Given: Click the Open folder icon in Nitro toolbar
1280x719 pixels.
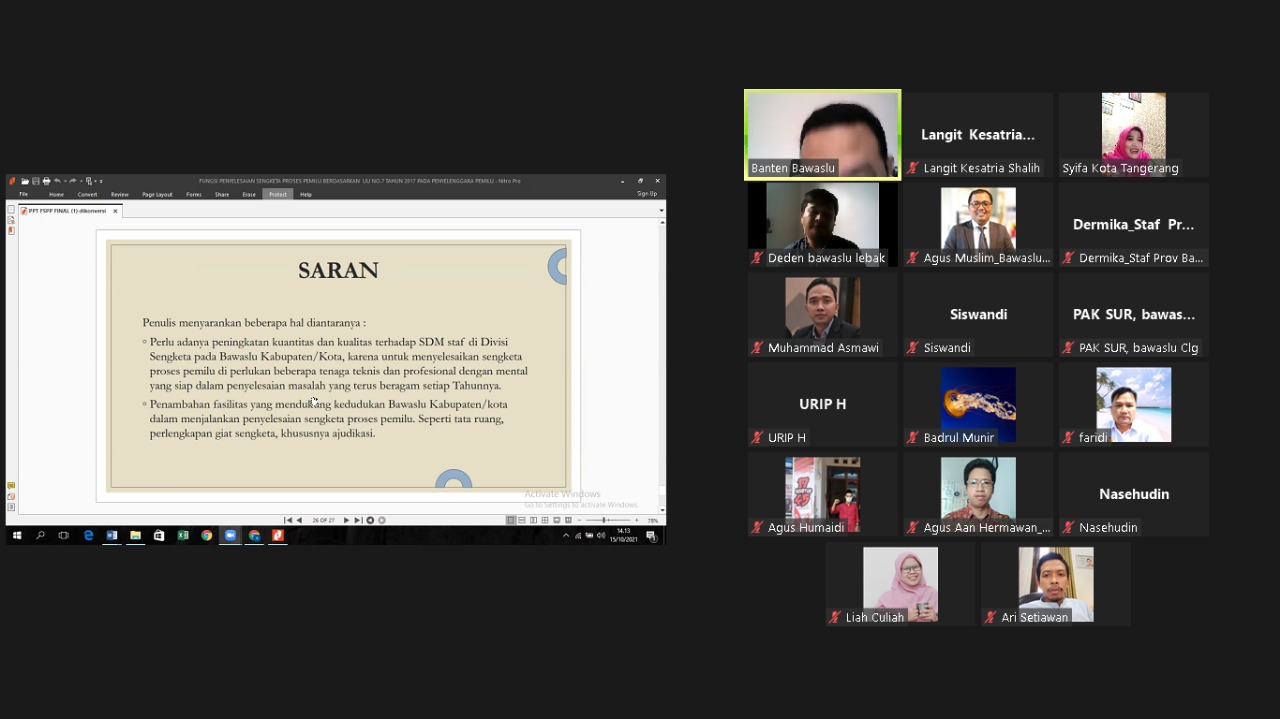Looking at the screenshot, I should 25,181.
